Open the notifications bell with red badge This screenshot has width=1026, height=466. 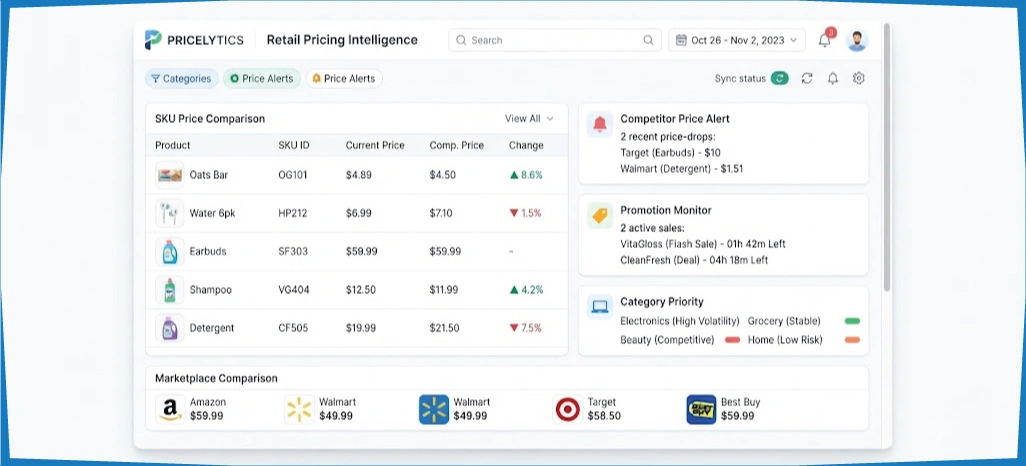point(825,39)
